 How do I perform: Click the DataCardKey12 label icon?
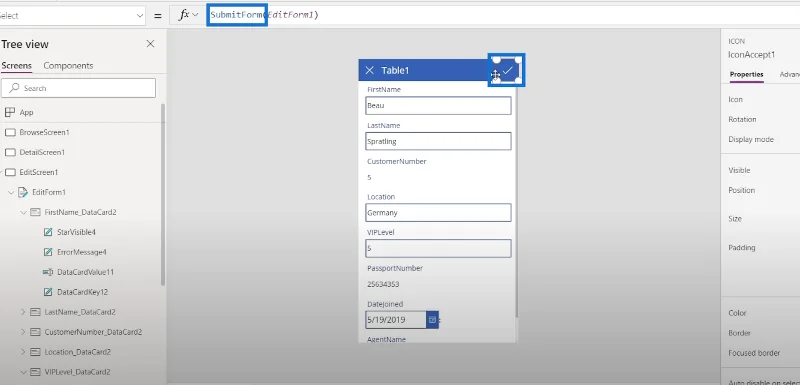pos(48,292)
